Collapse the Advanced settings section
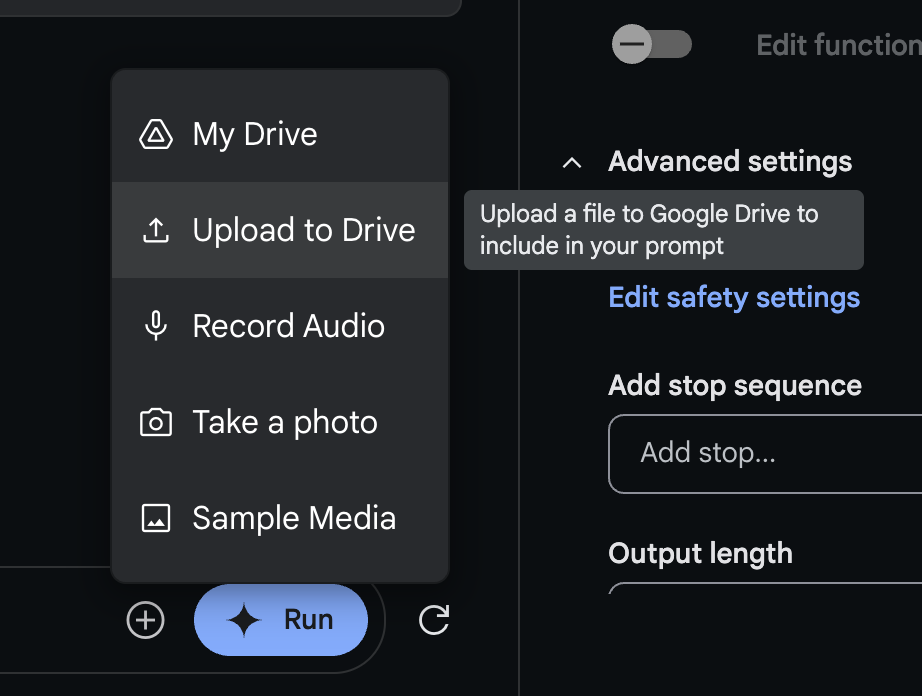The image size is (922, 696). point(572,163)
